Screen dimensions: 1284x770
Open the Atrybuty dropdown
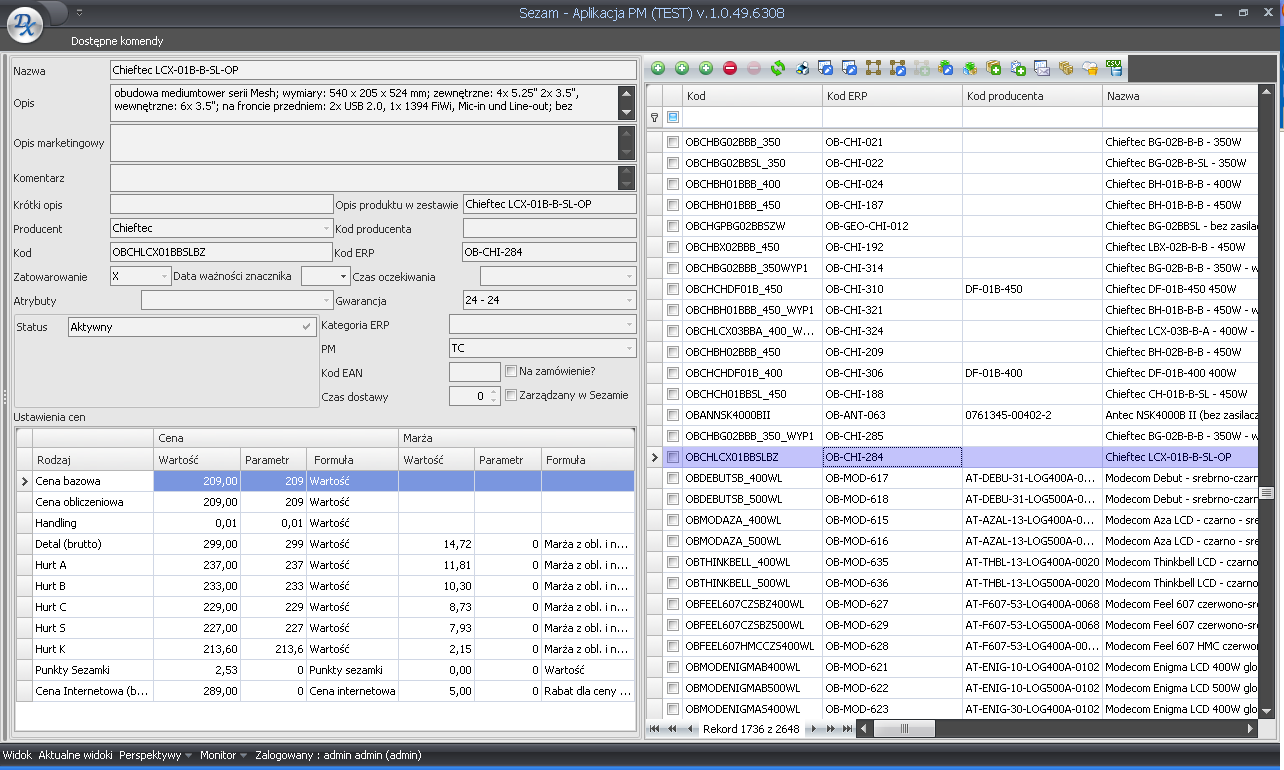(326, 301)
